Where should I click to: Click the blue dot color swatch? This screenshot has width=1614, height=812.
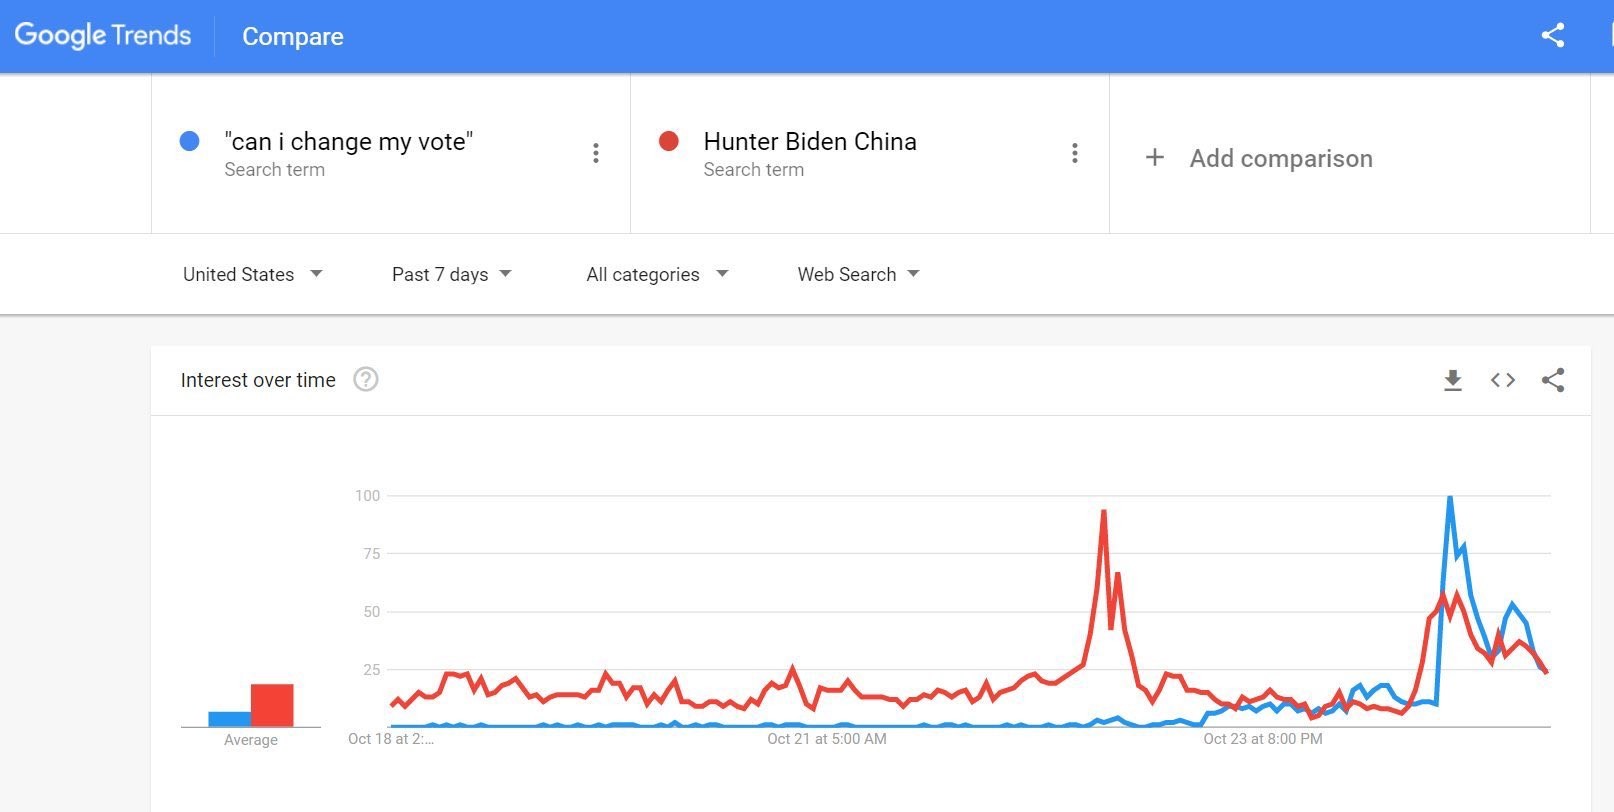(189, 141)
